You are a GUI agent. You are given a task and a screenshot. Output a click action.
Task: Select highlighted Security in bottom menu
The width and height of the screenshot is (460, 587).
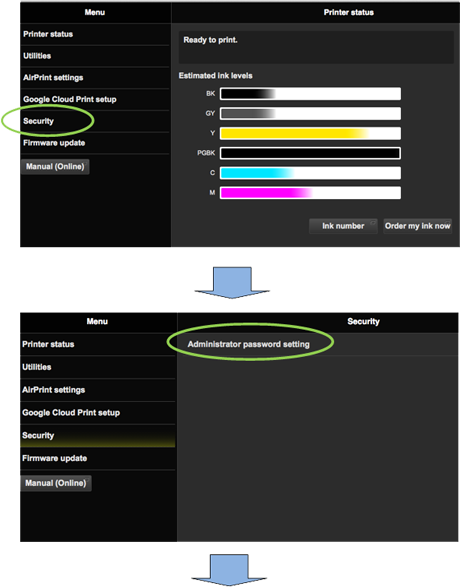(x=98, y=436)
